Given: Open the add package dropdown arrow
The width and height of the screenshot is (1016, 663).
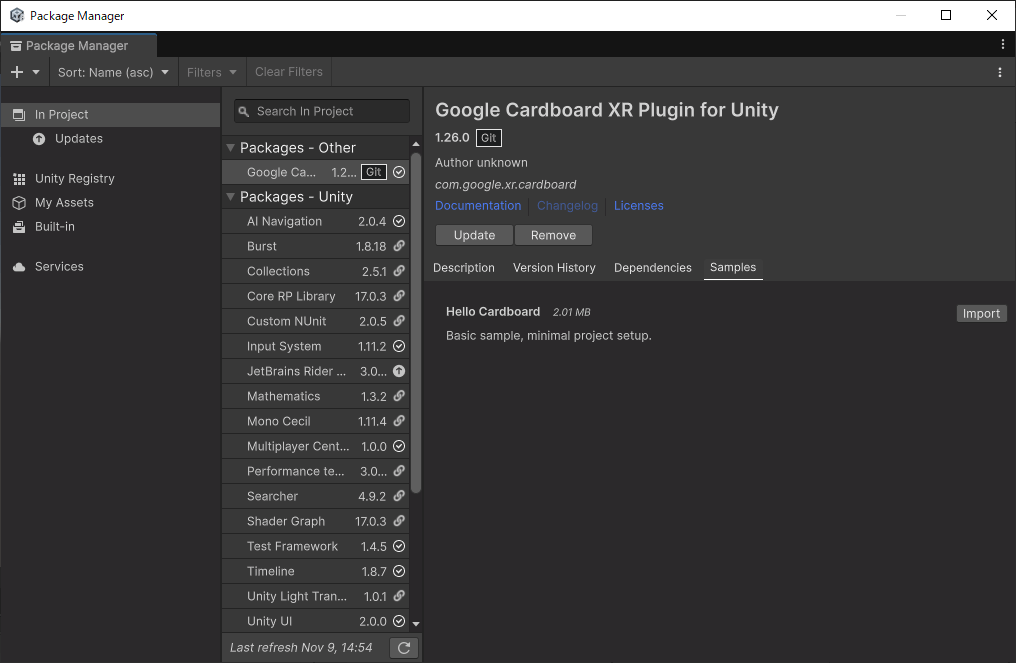Looking at the screenshot, I should tap(36, 72).
